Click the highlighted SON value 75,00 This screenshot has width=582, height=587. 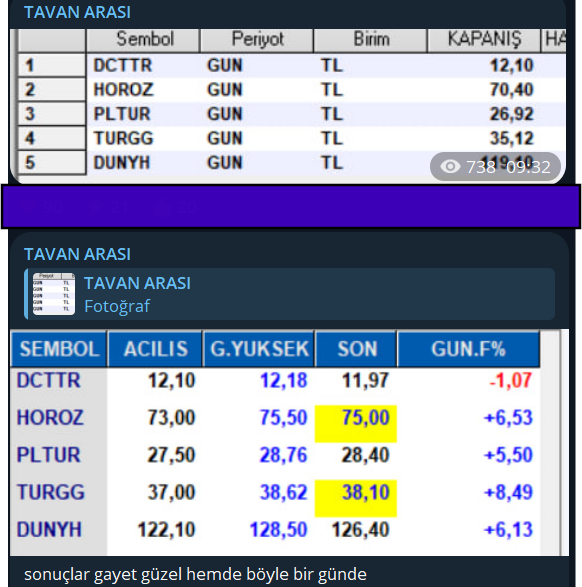[356, 423]
